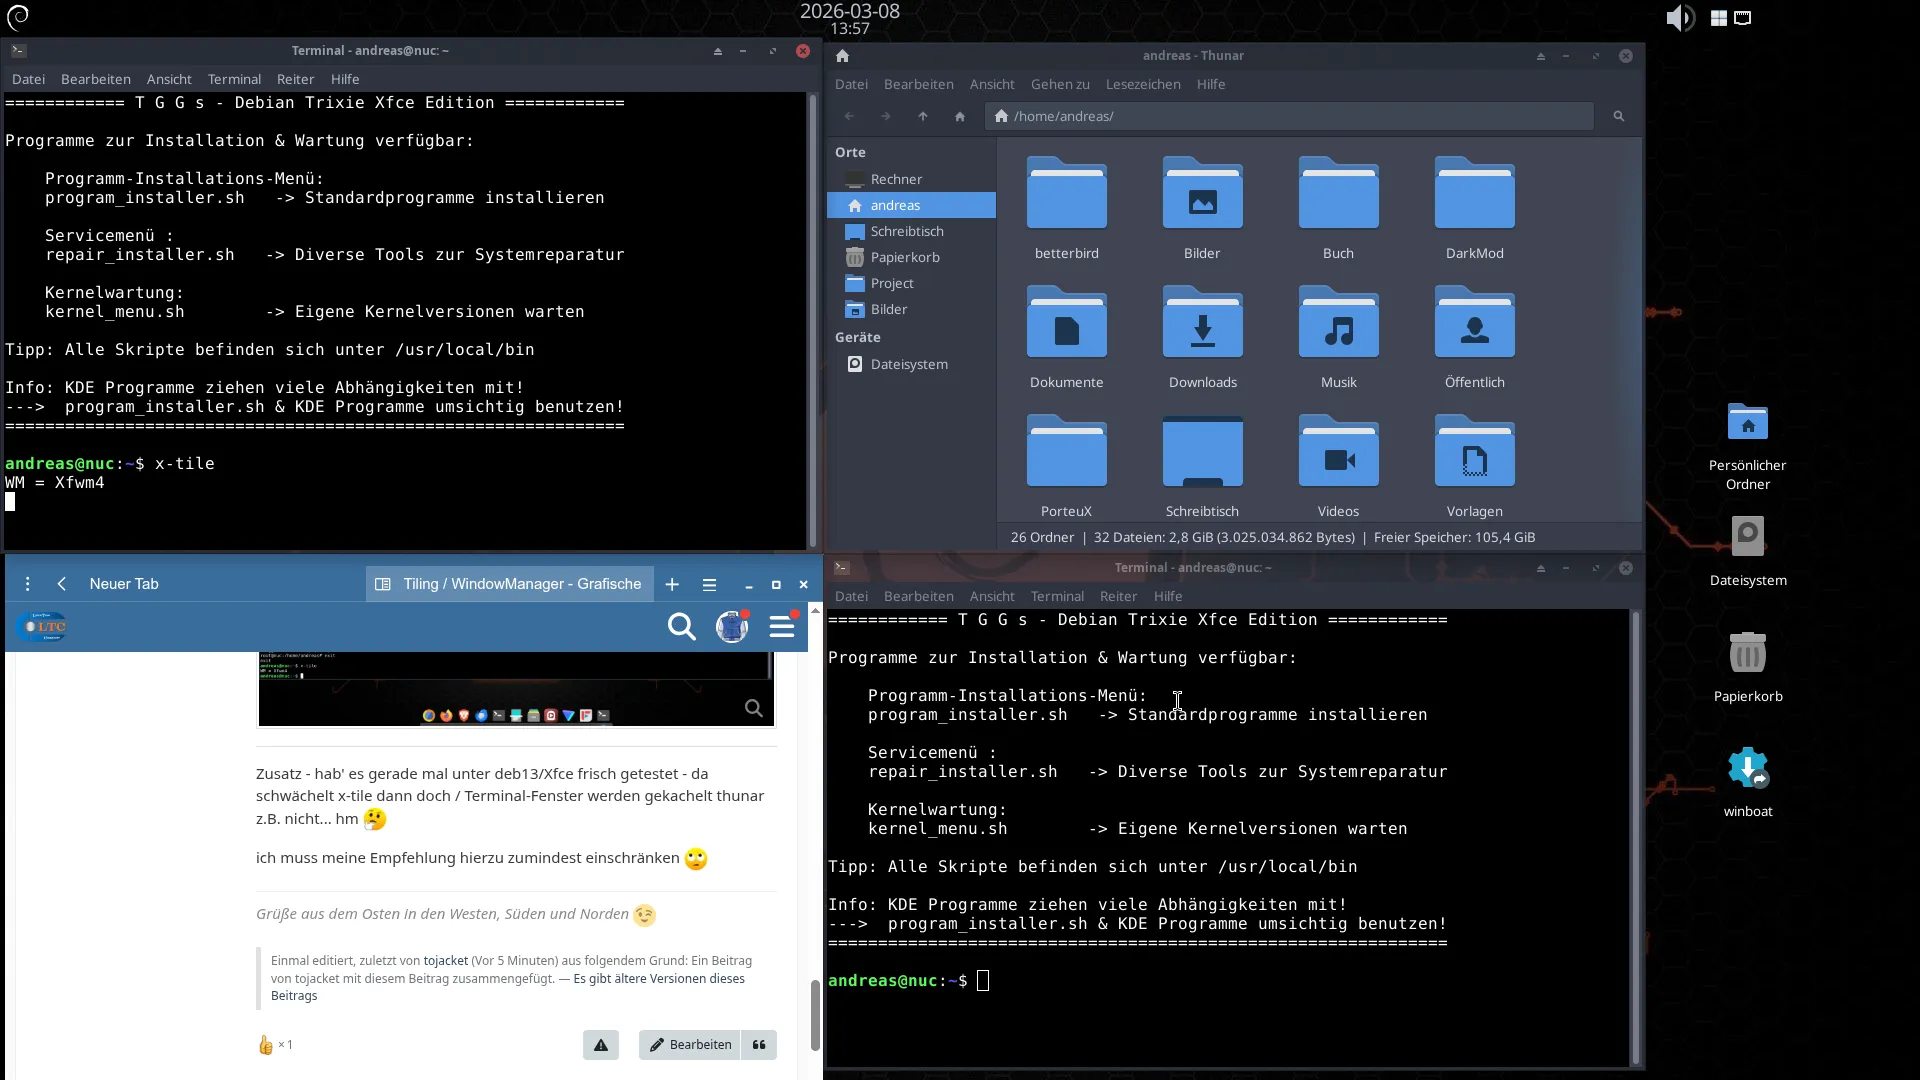Open the user avatar notifications
This screenshot has width=1920, height=1080.
click(732, 627)
